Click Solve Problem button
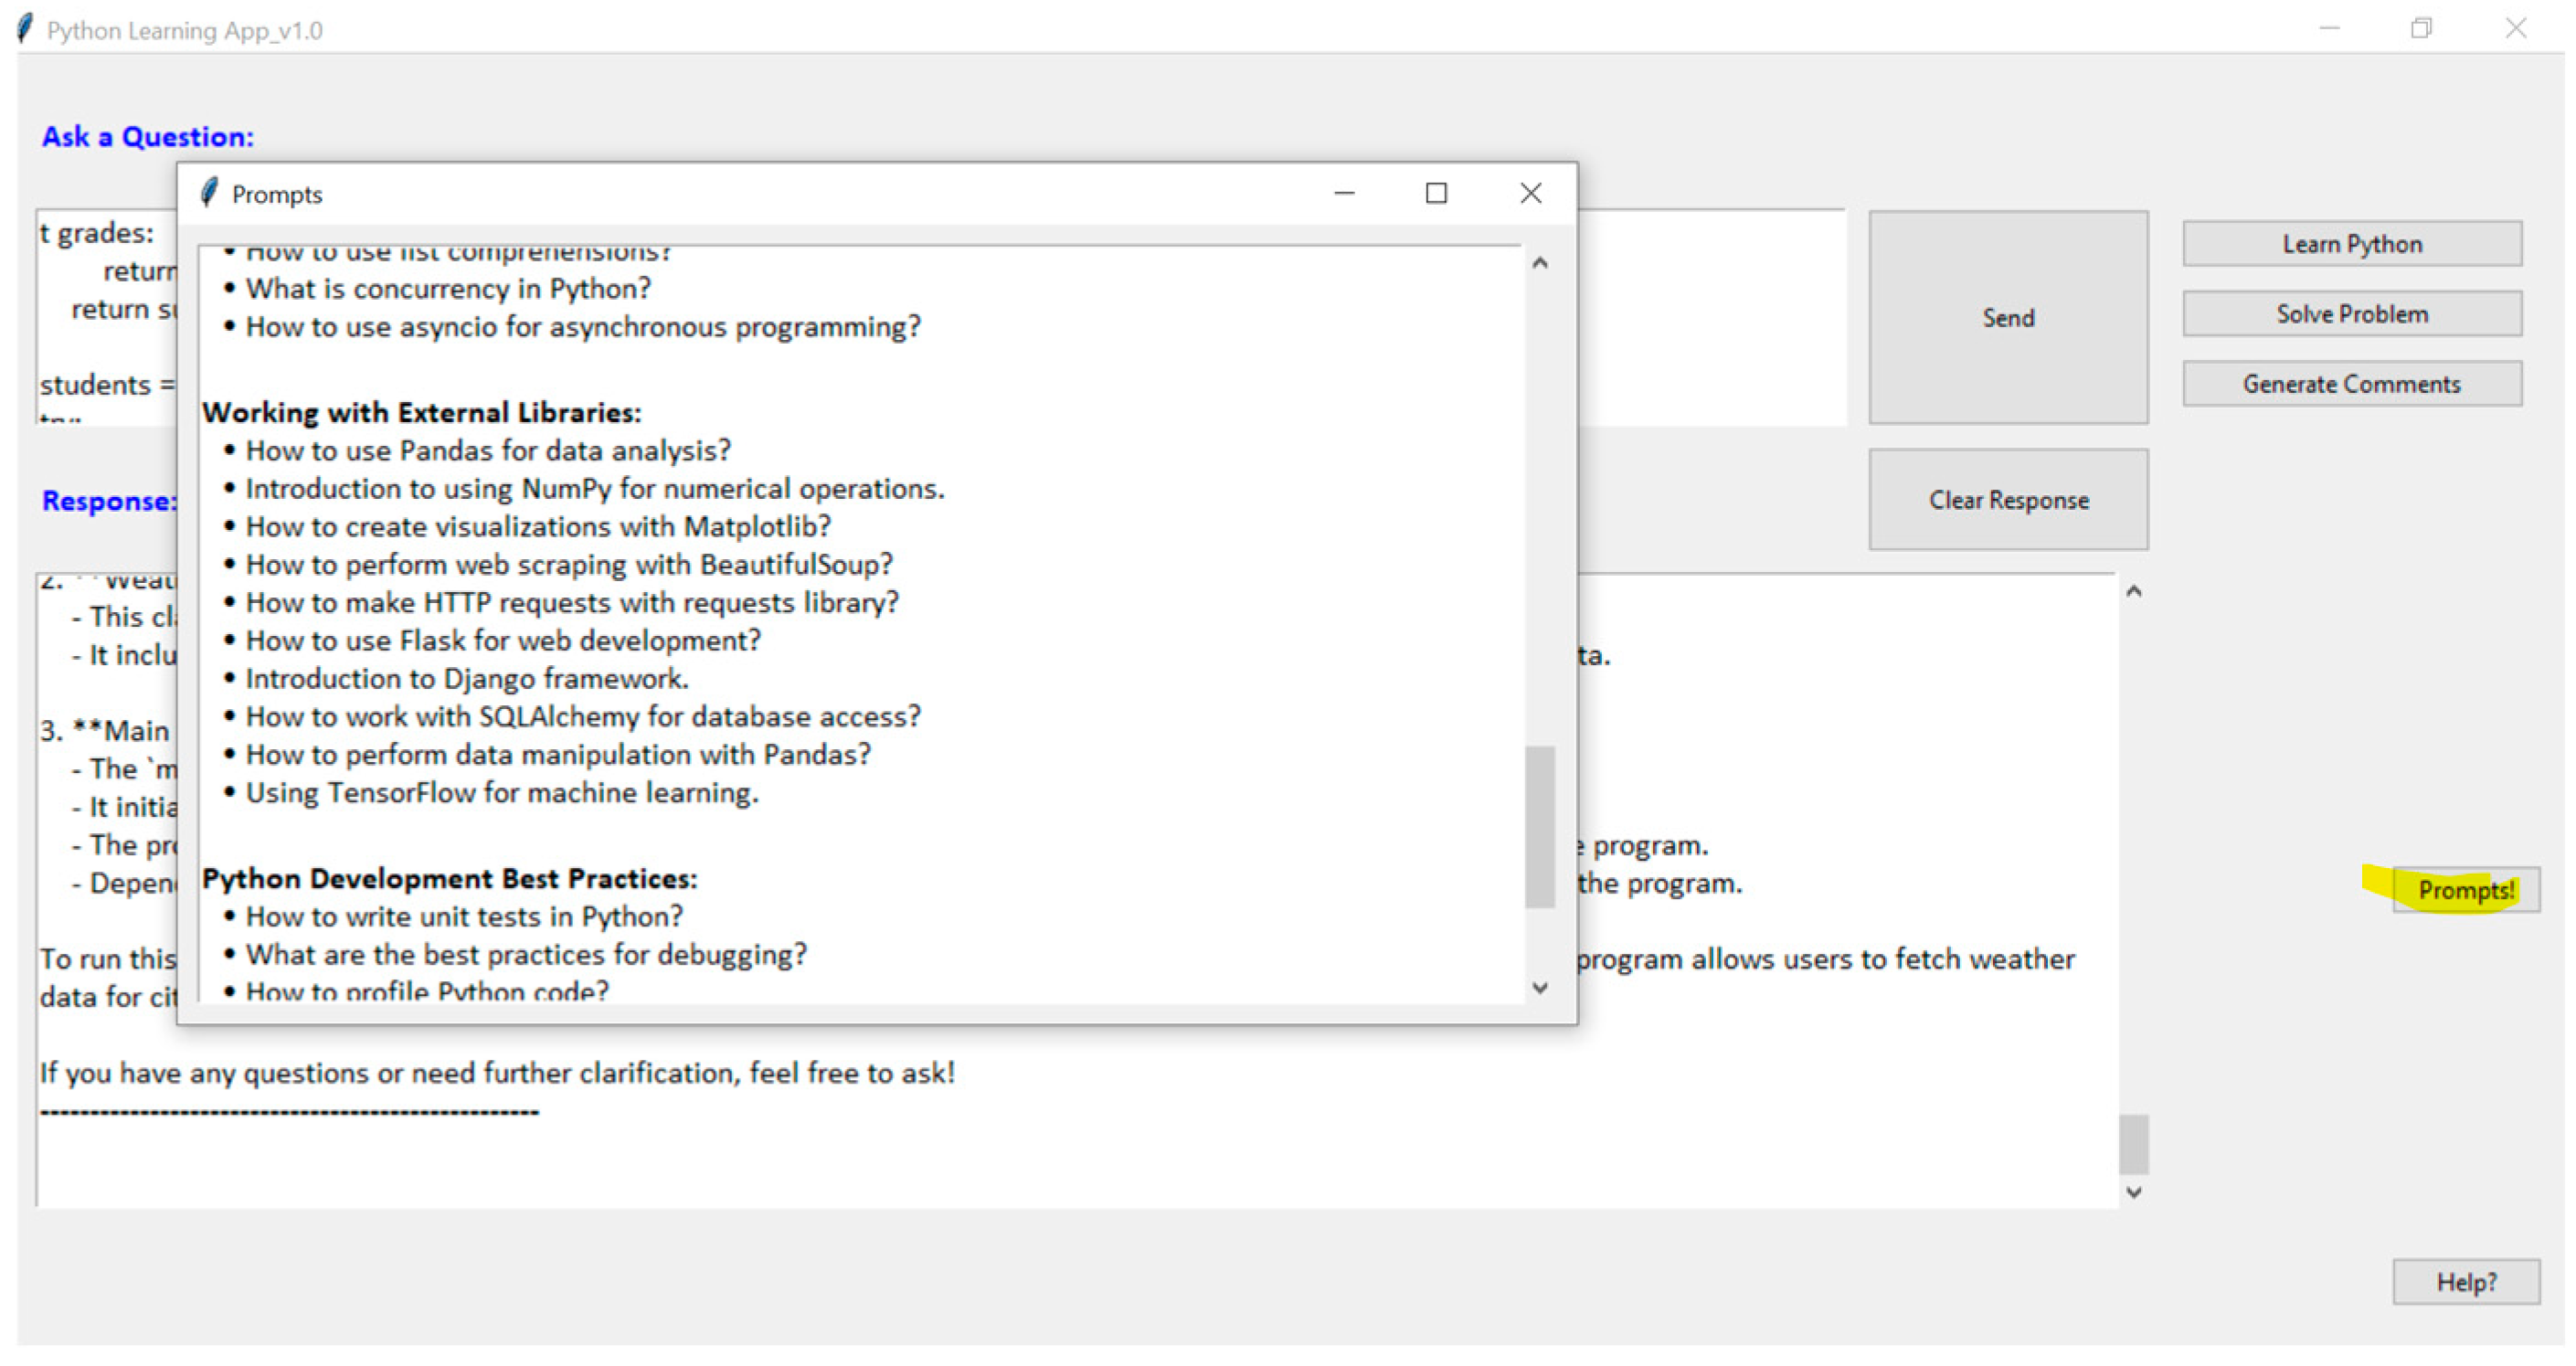The width and height of the screenshot is (2576, 1366). 2351,314
